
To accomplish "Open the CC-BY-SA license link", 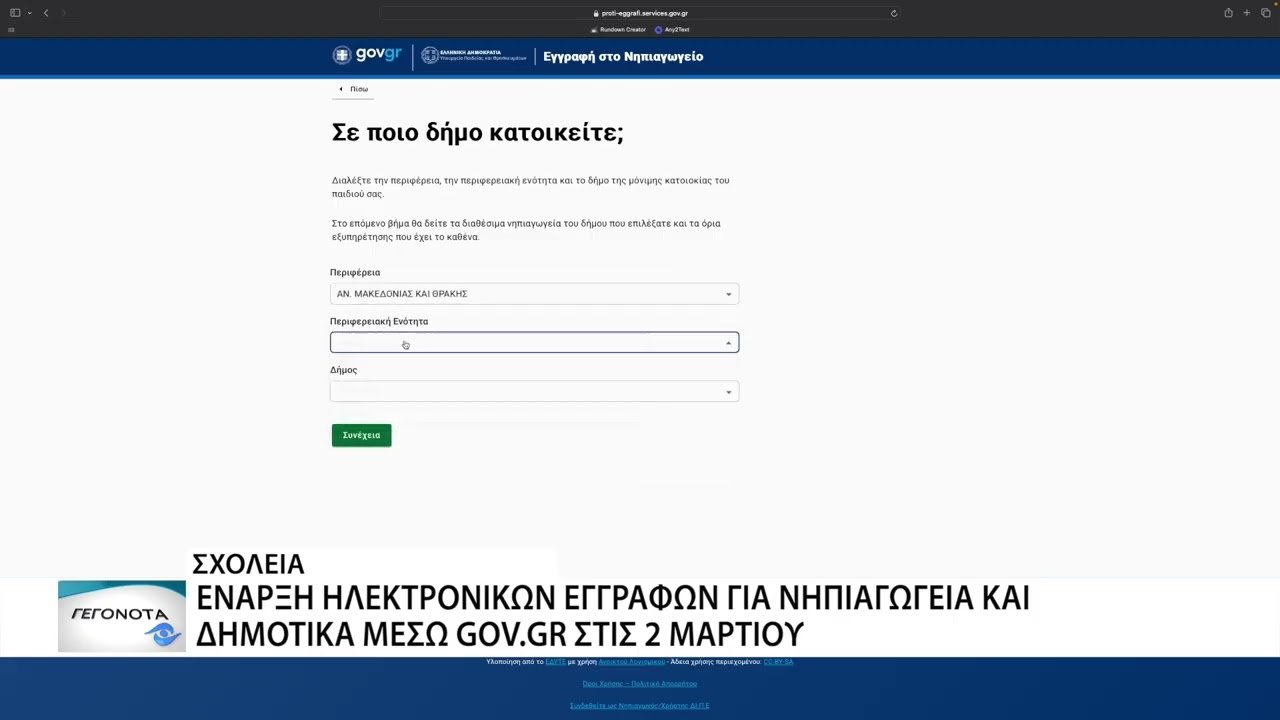I will pos(778,662).
